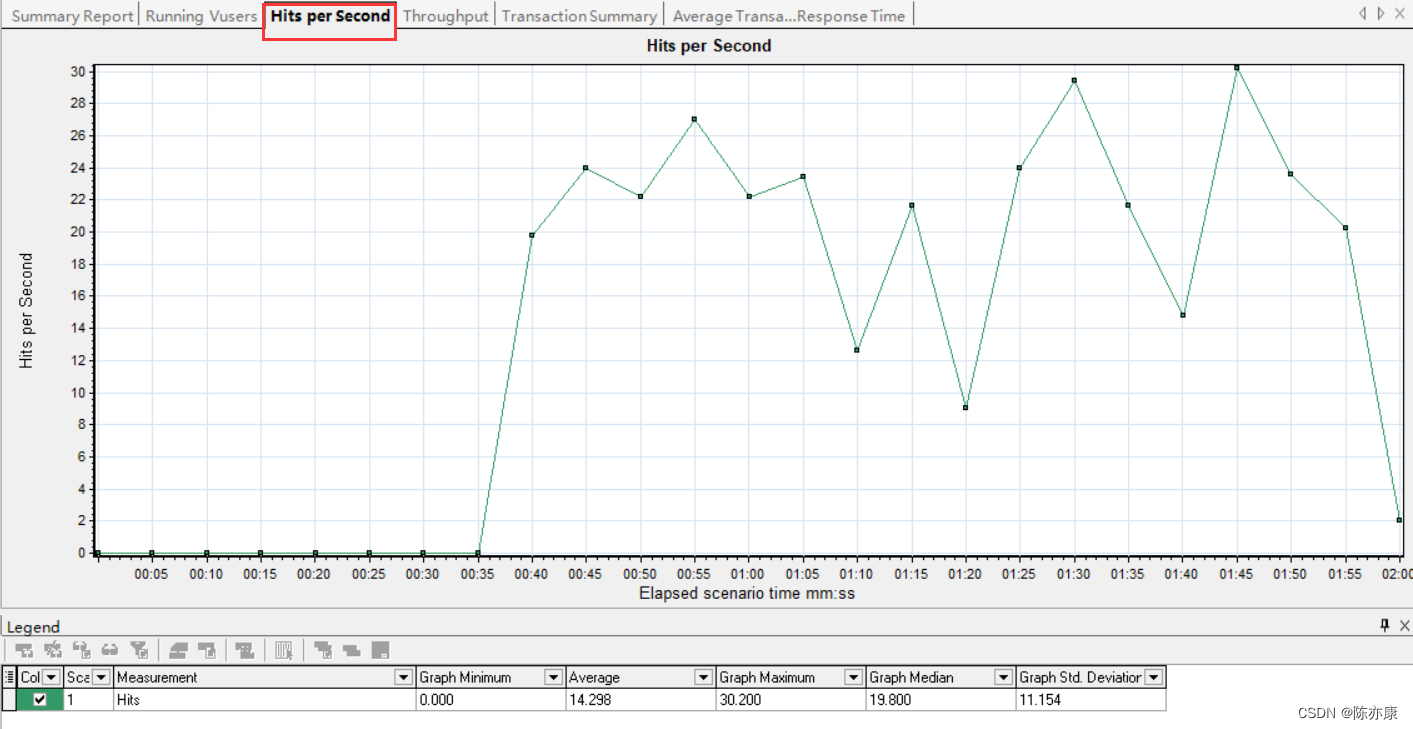The height and width of the screenshot is (729, 1413).
Task: Click the column-configuration icon in Legend toolbar
Action: pyautogui.click(x=284, y=650)
